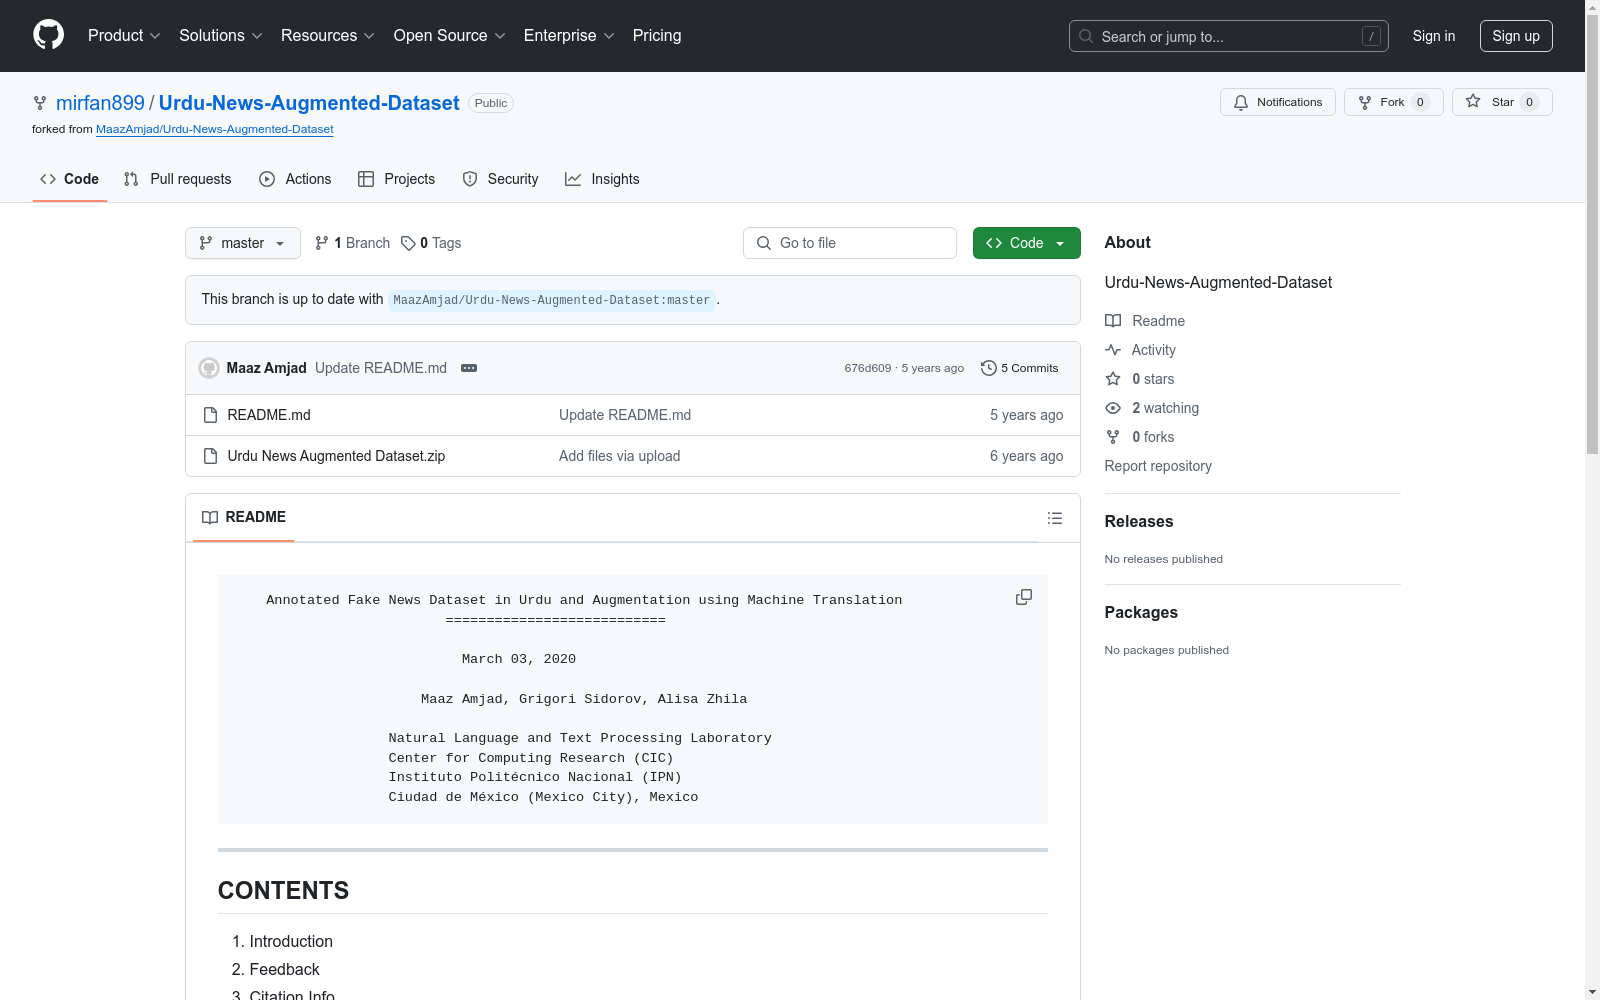Click the slash shortcut key icon
The width and height of the screenshot is (1600, 1000).
click(1371, 36)
